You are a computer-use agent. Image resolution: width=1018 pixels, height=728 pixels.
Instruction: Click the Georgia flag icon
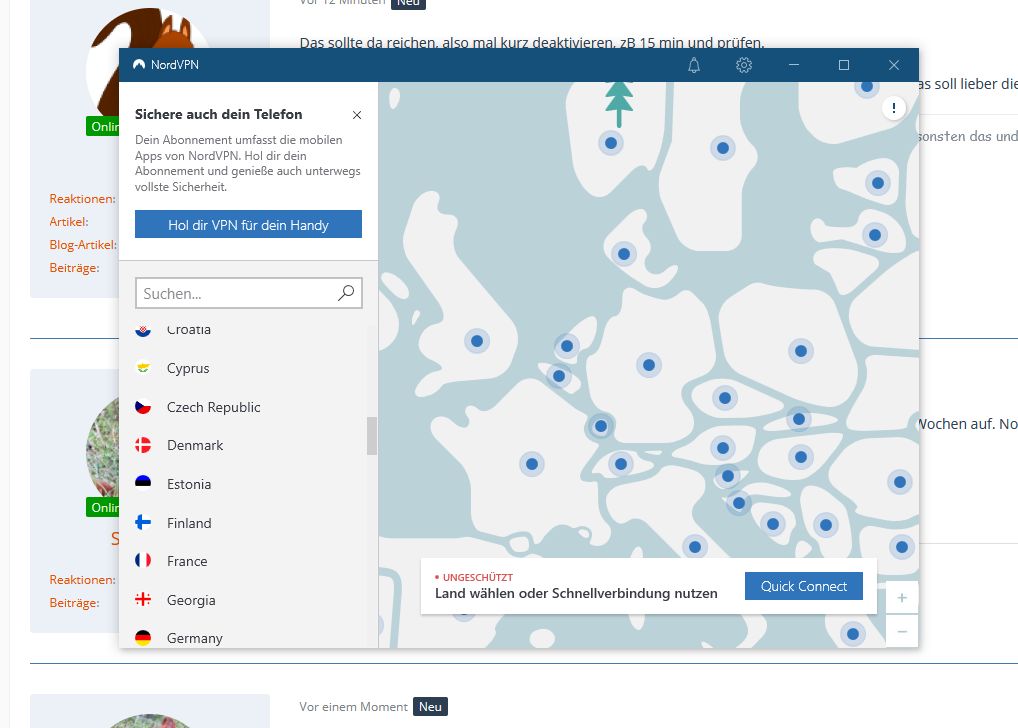(143, 600)
